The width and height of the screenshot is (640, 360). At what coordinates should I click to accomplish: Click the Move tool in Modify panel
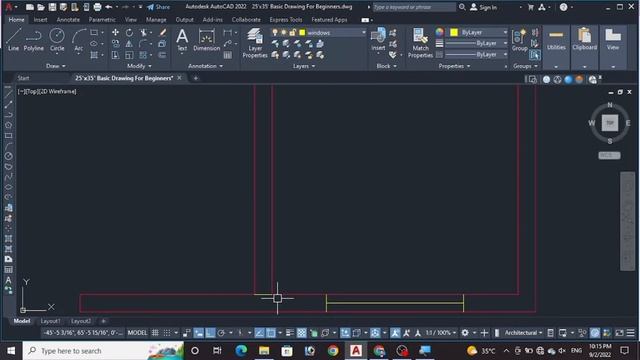pyautogui.click(x=116, y=33)
